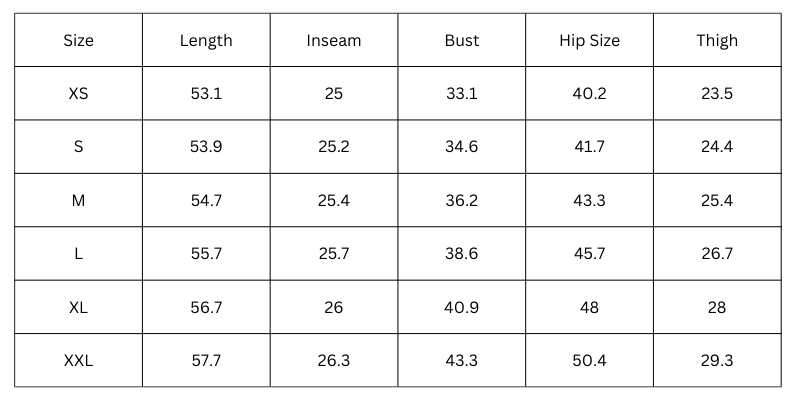Click the XL thigh value 28
This screenshot has width=800, height=400.
[717, 307]
